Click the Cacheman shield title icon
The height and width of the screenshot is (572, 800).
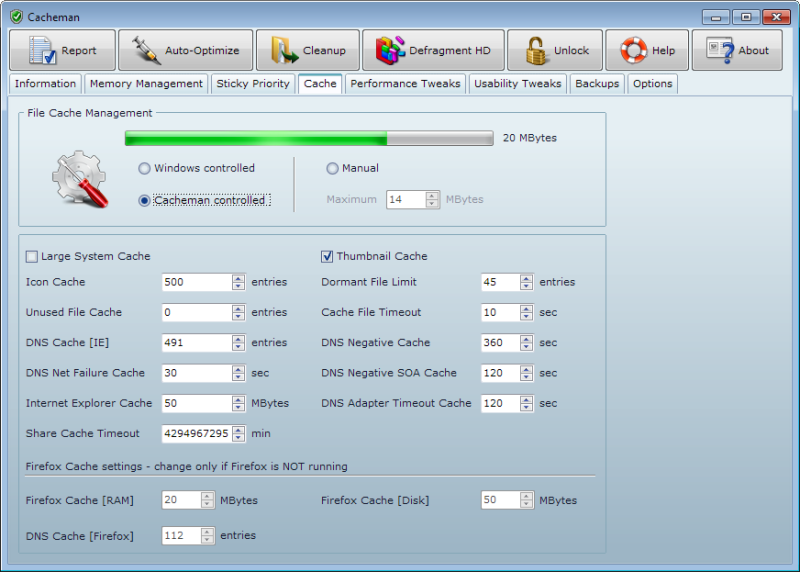(16, 17)
